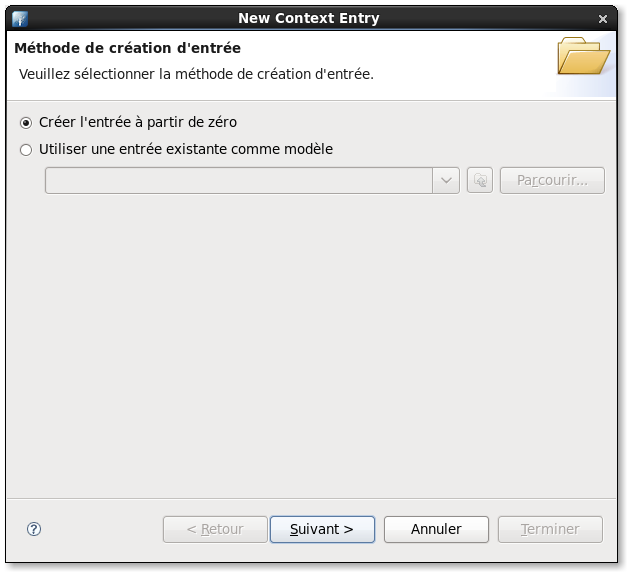Screen dimensions: 627x572
Task: Open the window menu via the title bar app icon
Action: point(20,18)
